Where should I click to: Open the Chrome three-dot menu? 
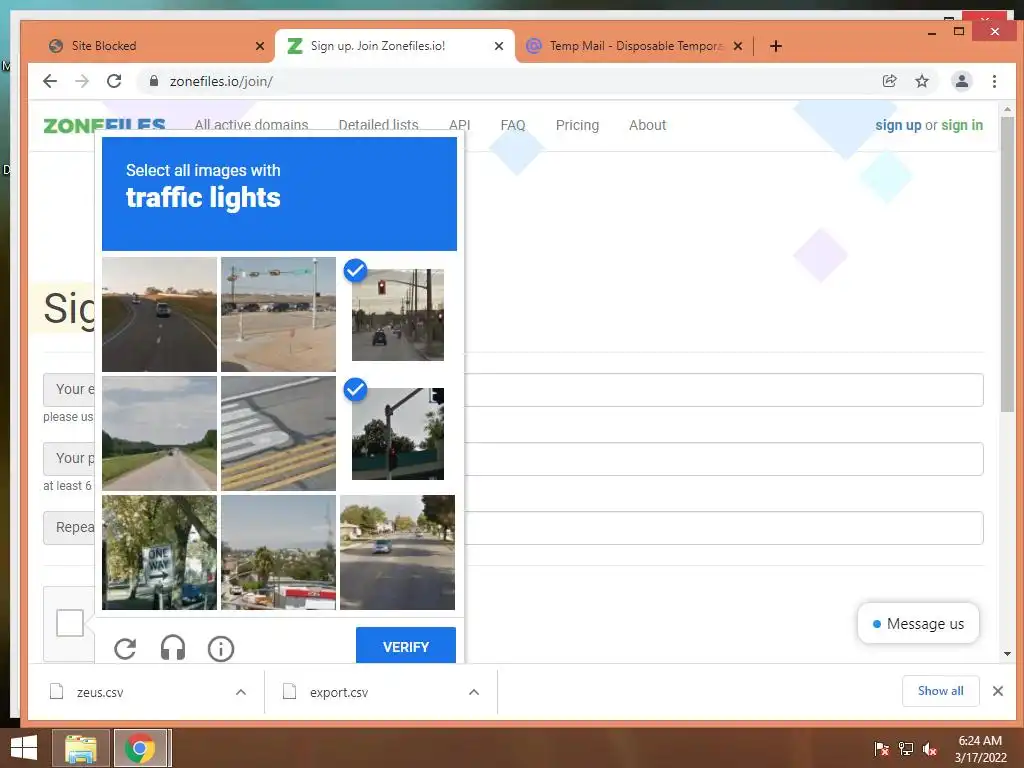[994, 81]
